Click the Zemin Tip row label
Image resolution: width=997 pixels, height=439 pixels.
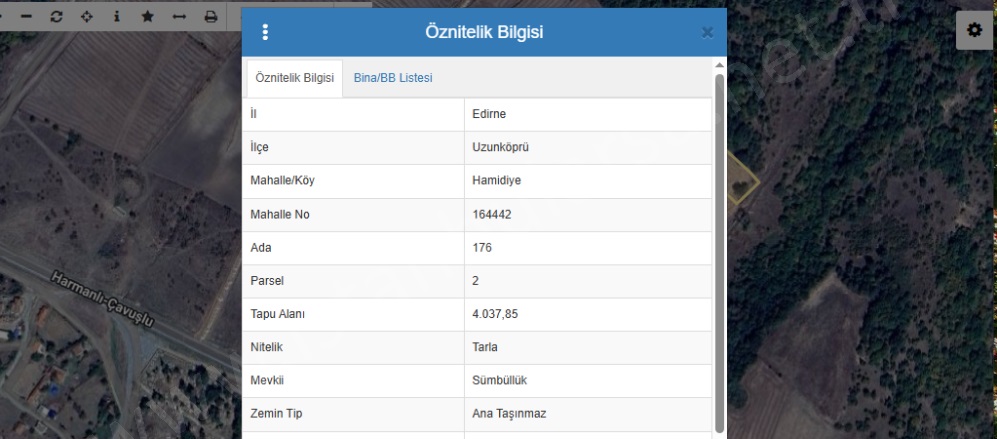[x=276, y=414]
